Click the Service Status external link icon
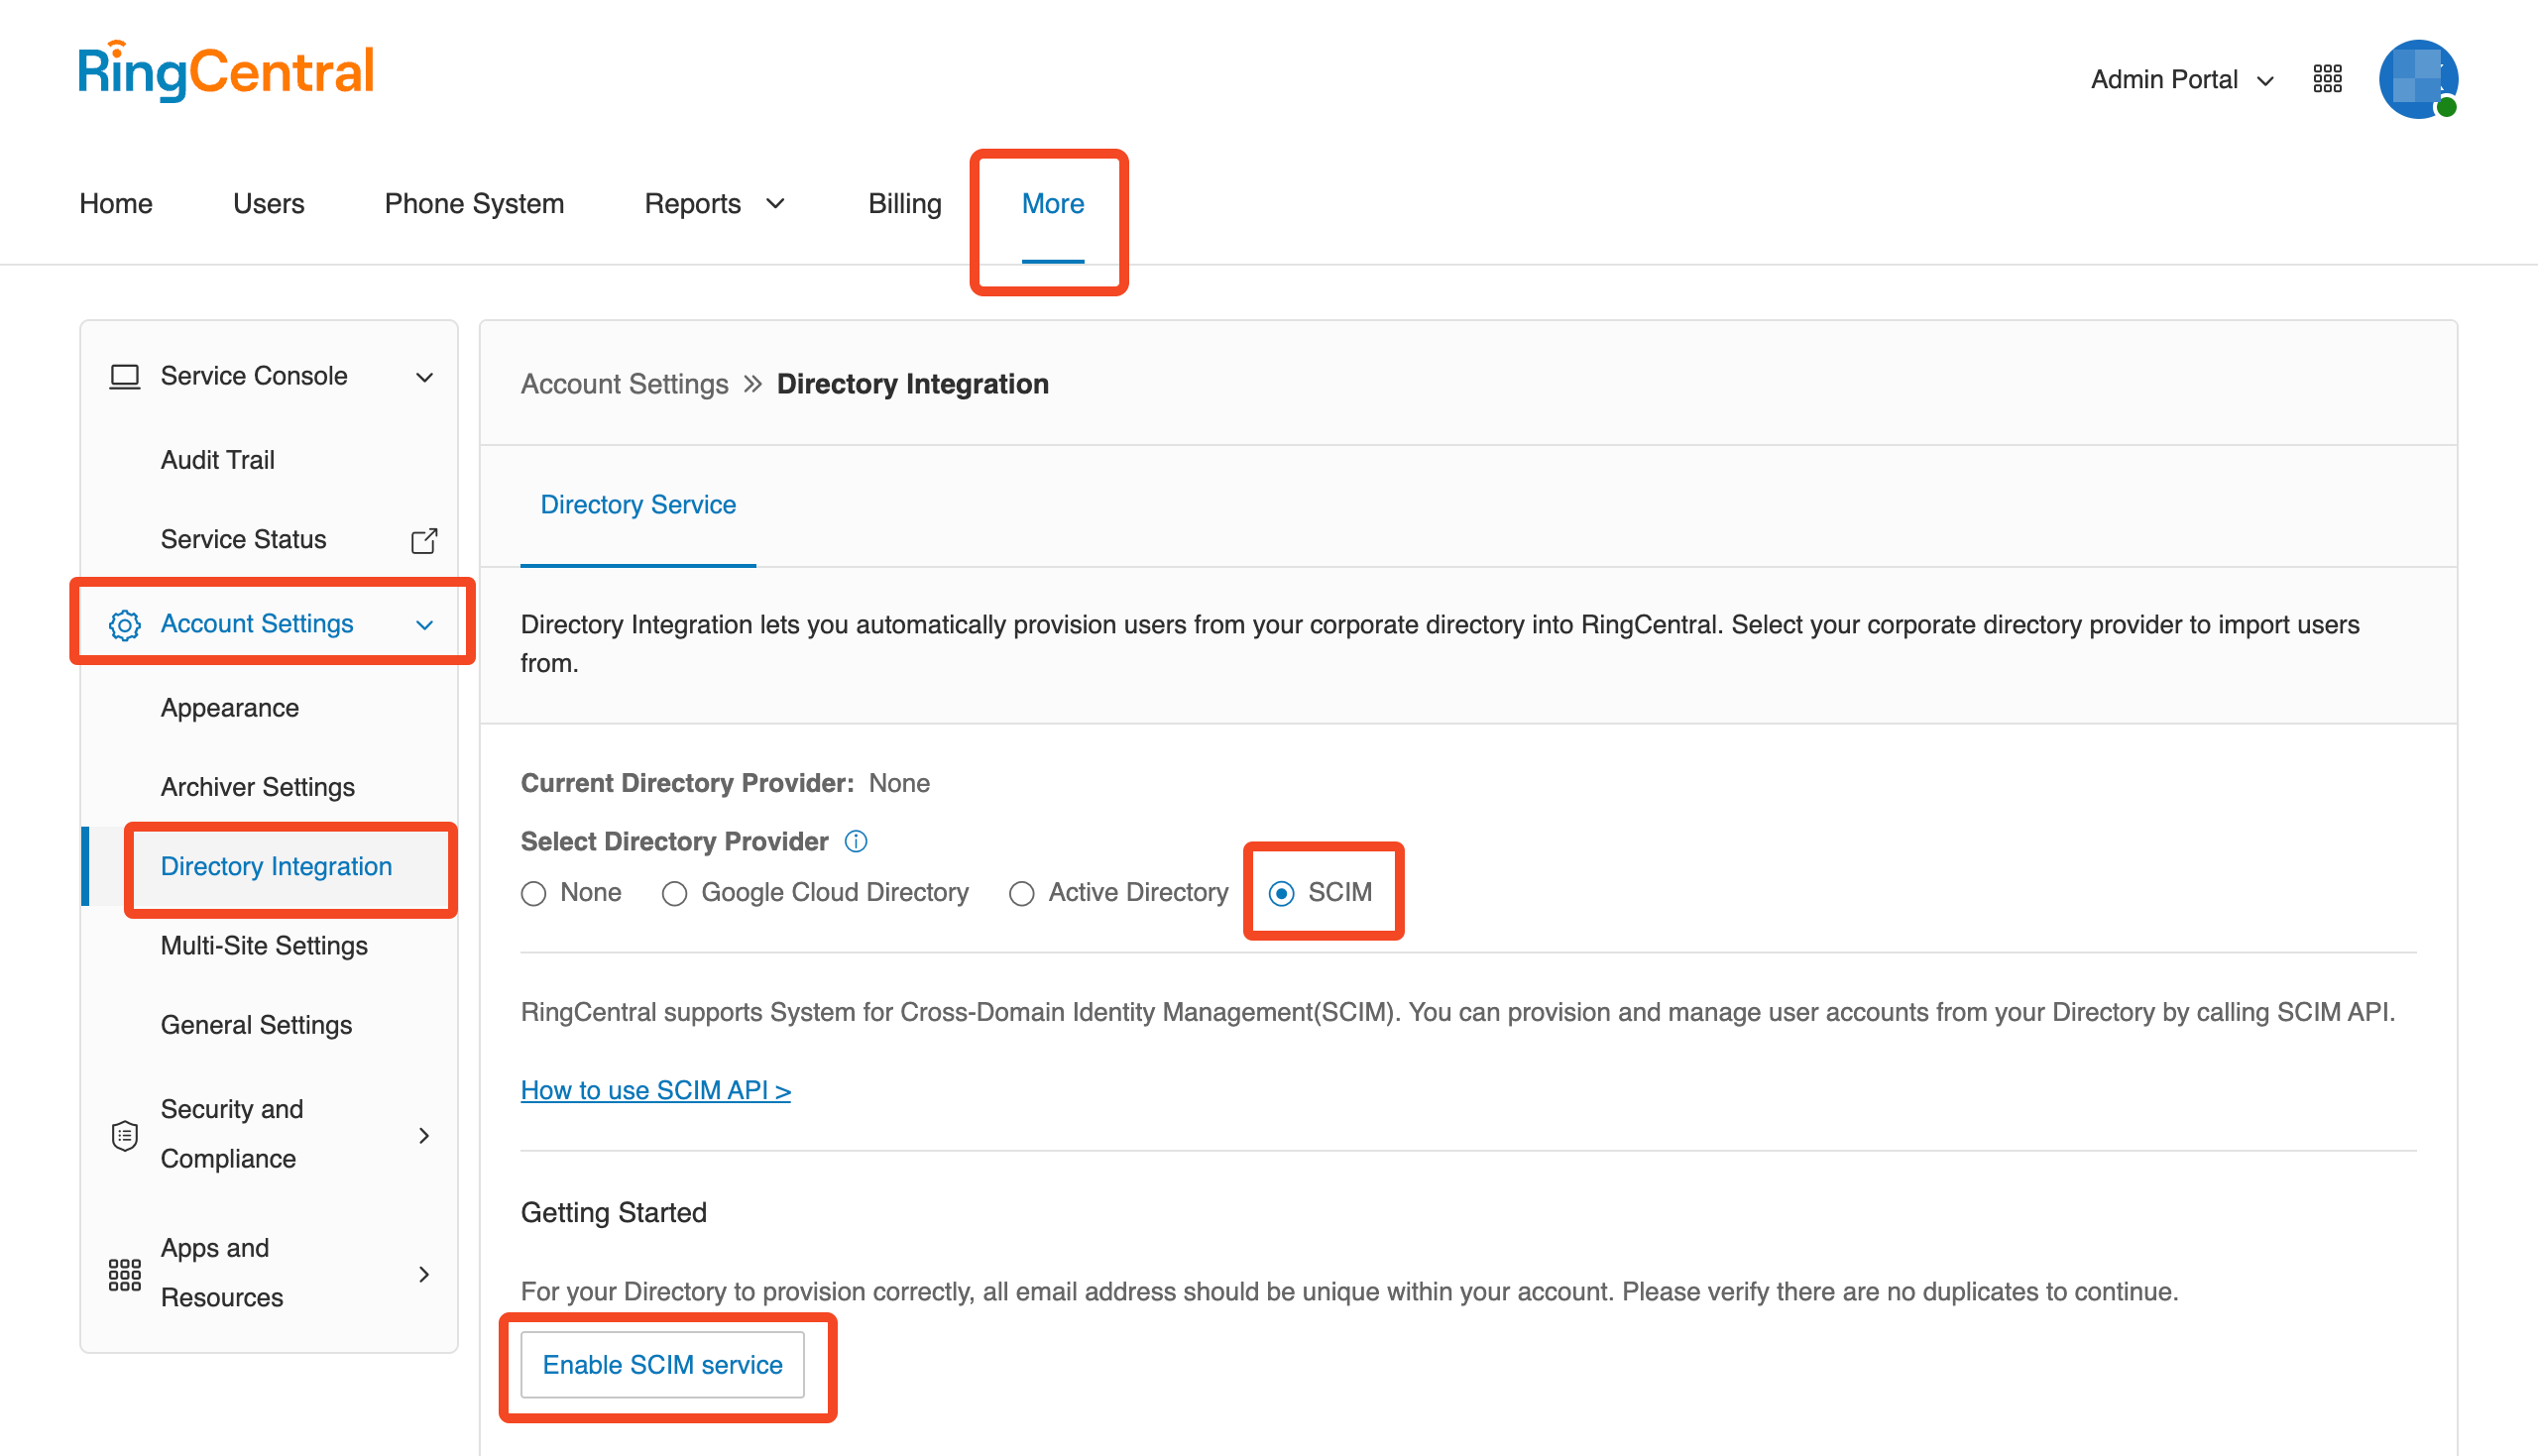 pyautogui.click(x=424, y=541)
